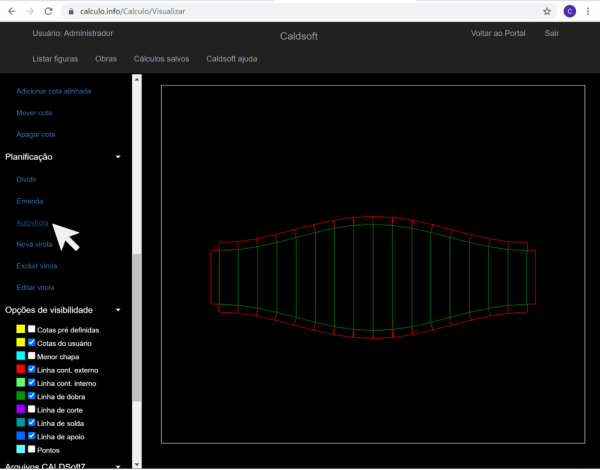Reload the page with the refresh icon
Image resolution: width=600 pixels, height=470 pixels.
[x=50, y=11]
